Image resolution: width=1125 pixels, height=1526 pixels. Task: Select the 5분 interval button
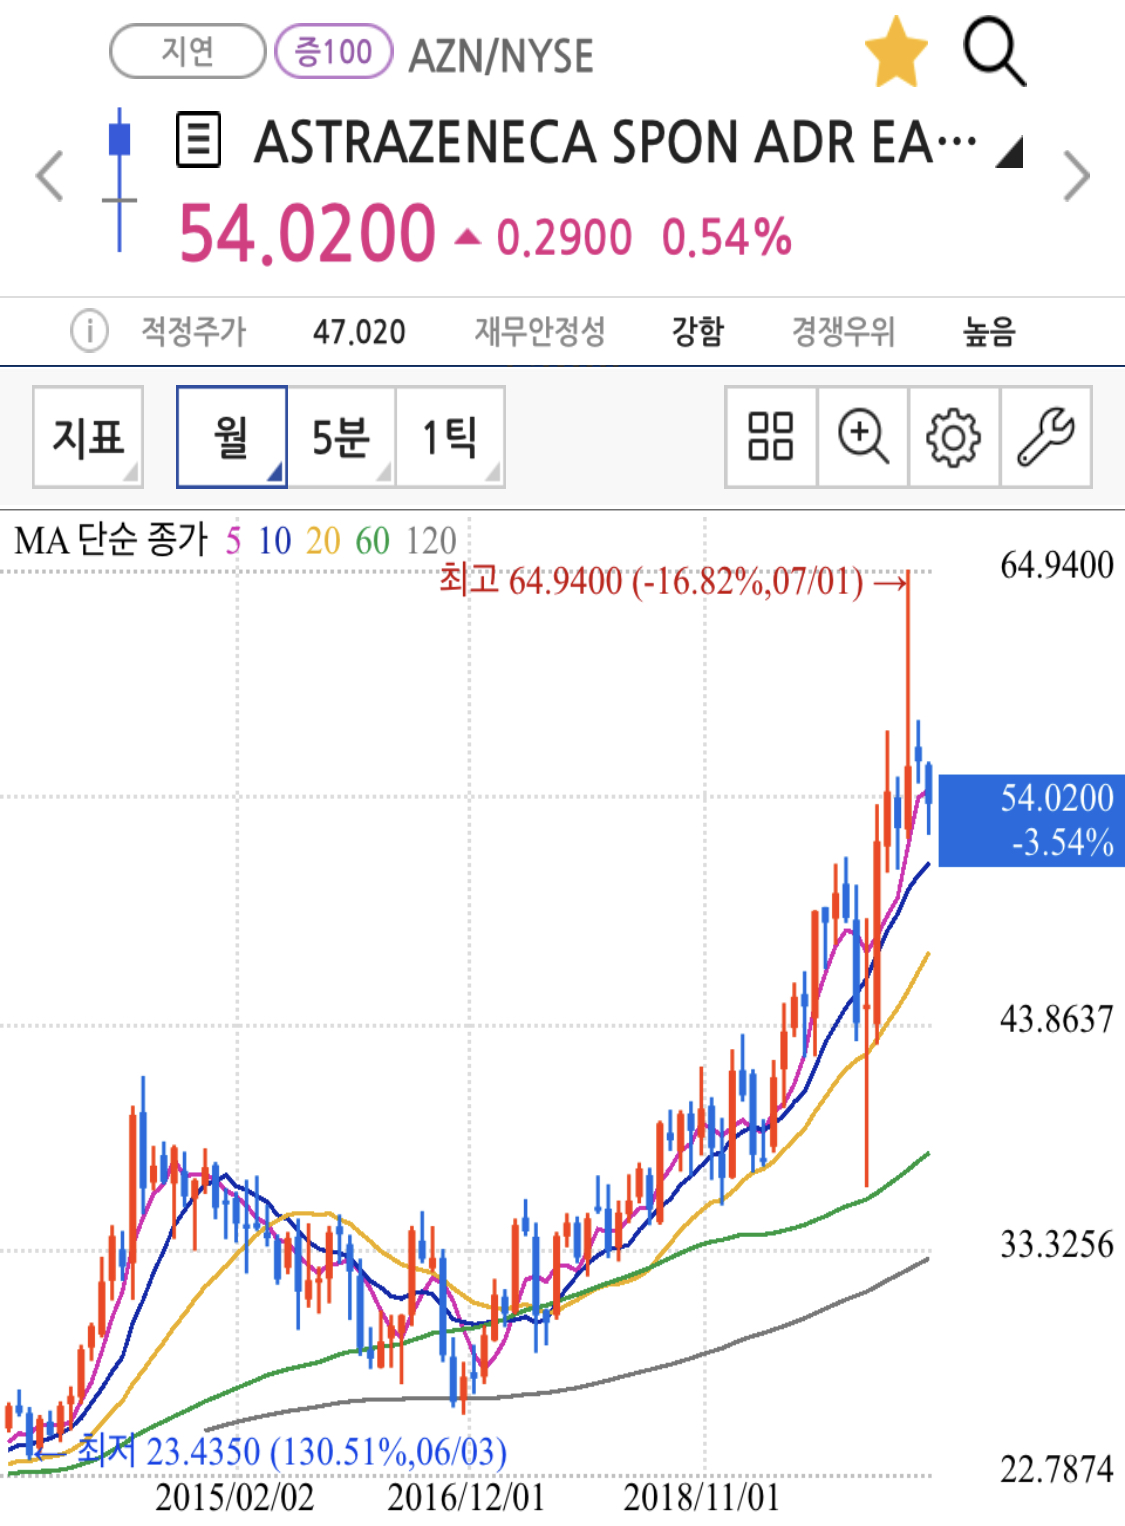point(341,437)
